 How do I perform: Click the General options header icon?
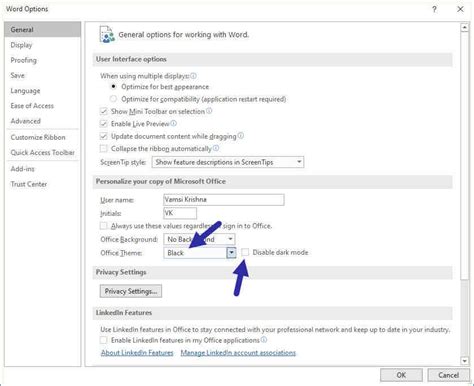tap(107, 35)
